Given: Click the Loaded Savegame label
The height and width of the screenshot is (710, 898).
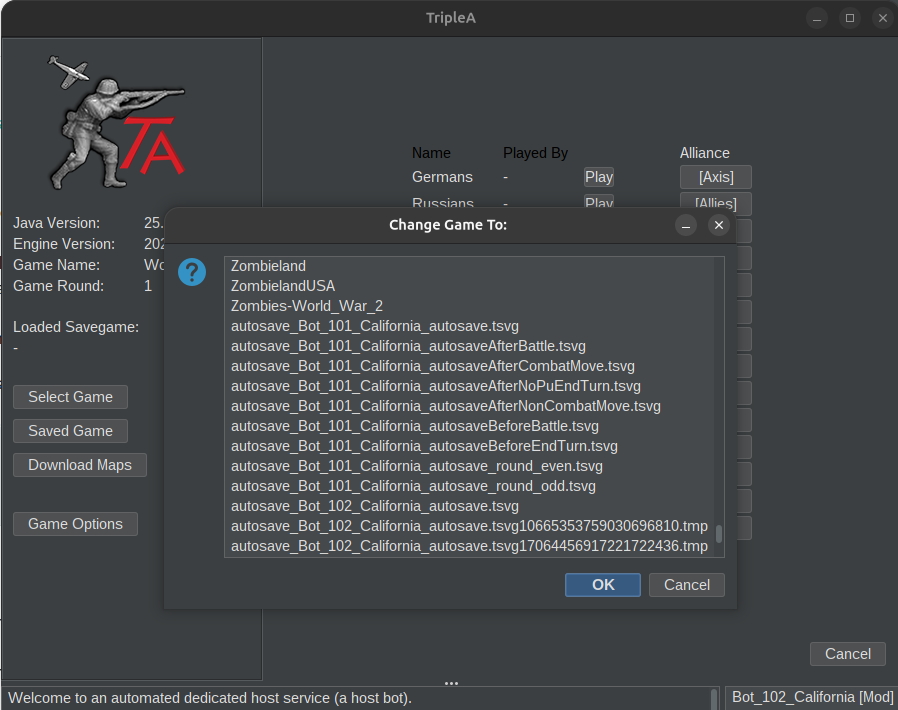Looking at the screenshot, I should (x=76, y=327).
